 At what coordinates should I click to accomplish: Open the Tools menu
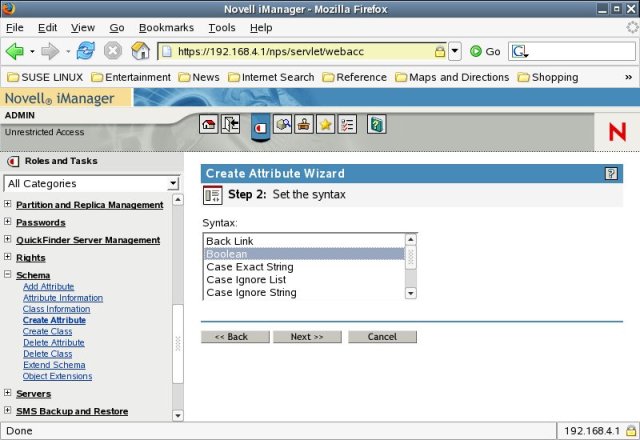point(222,28)
